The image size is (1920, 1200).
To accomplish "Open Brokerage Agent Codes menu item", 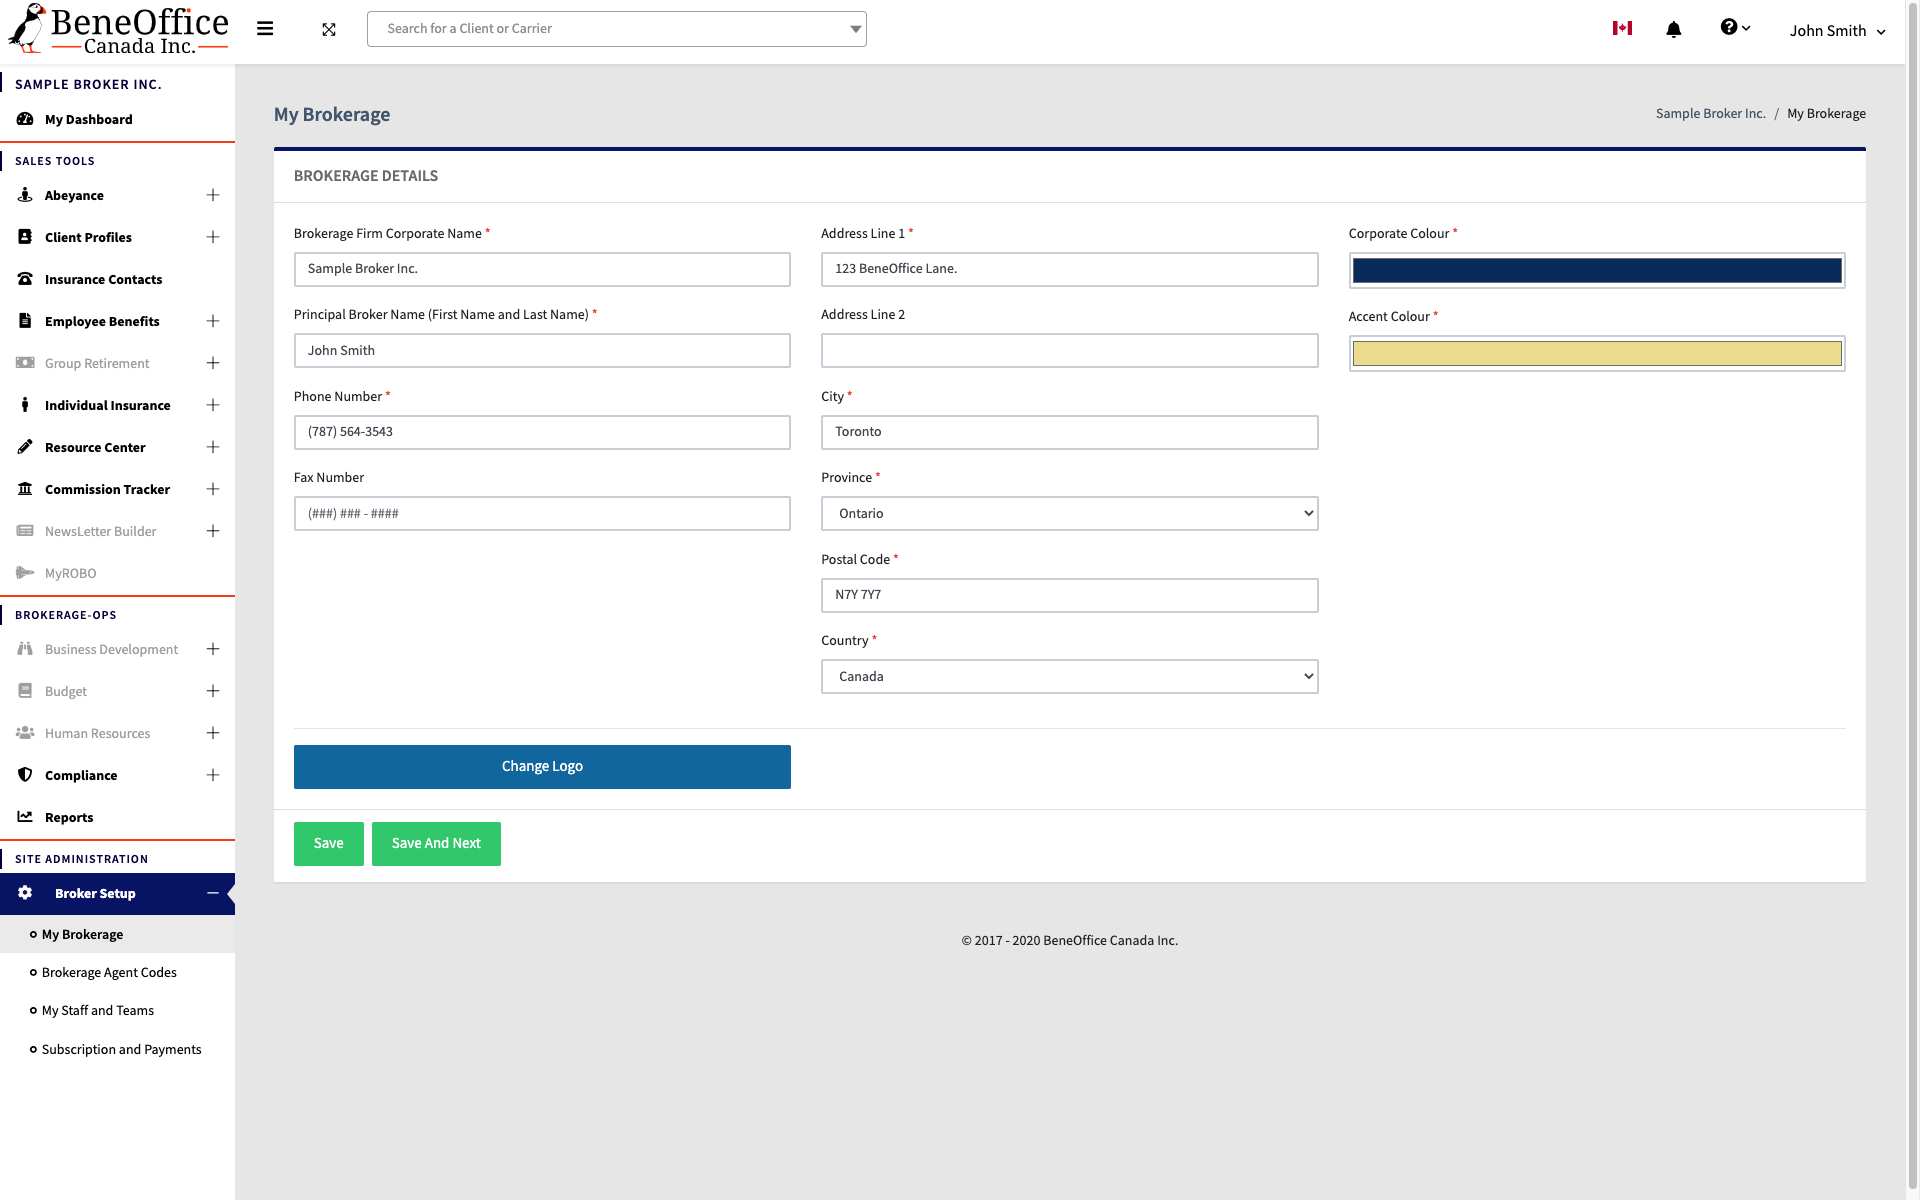I will point(109,973).
